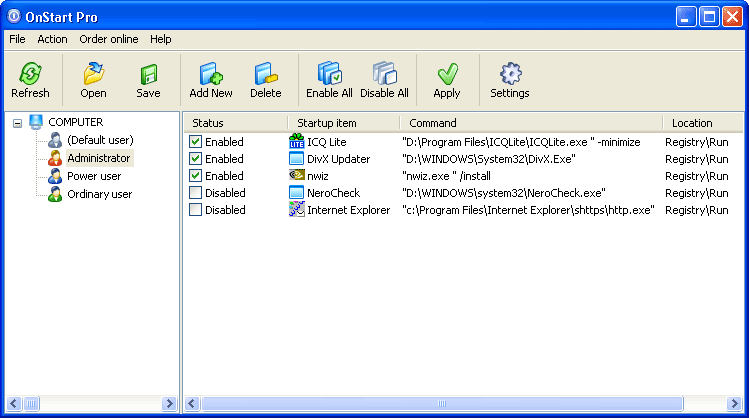Sort by the Location column header
This screenshot has width=749, height=418.
click(703, 123)
